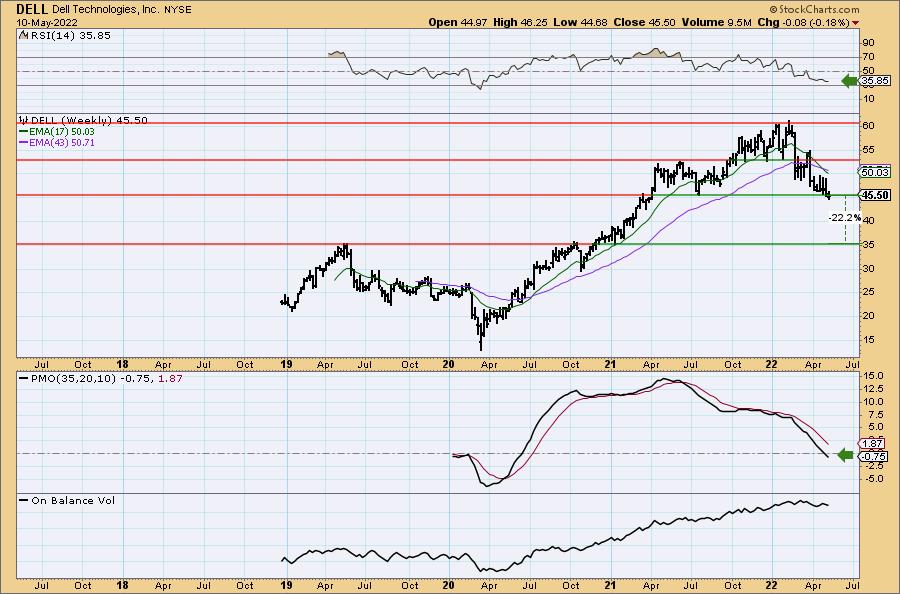Click the On Balance Vol panel label
This screenshot has width=900, height=594.
point(73,500)
